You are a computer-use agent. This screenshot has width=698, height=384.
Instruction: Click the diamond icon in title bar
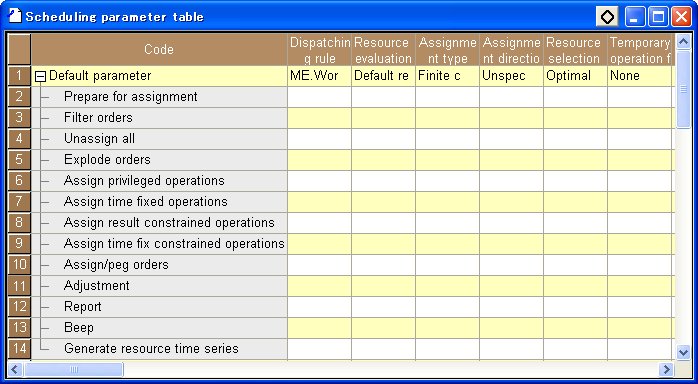pyautogui.click(x=607, y=17)
